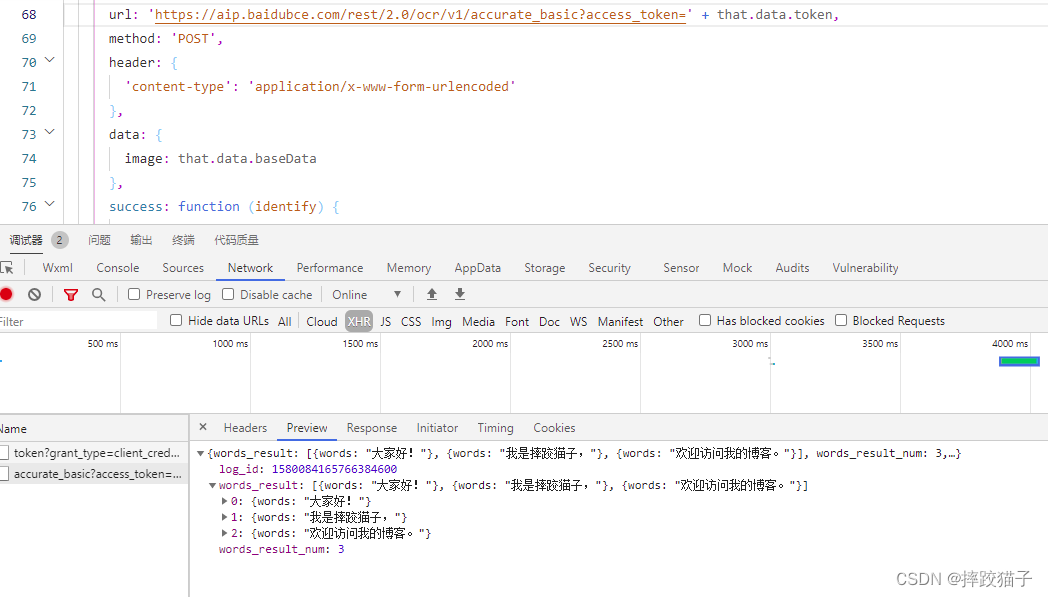Select the accurate_basic?access_token request row
Viewport: 1048px width, 597px height.
click(x=94, y=473)
